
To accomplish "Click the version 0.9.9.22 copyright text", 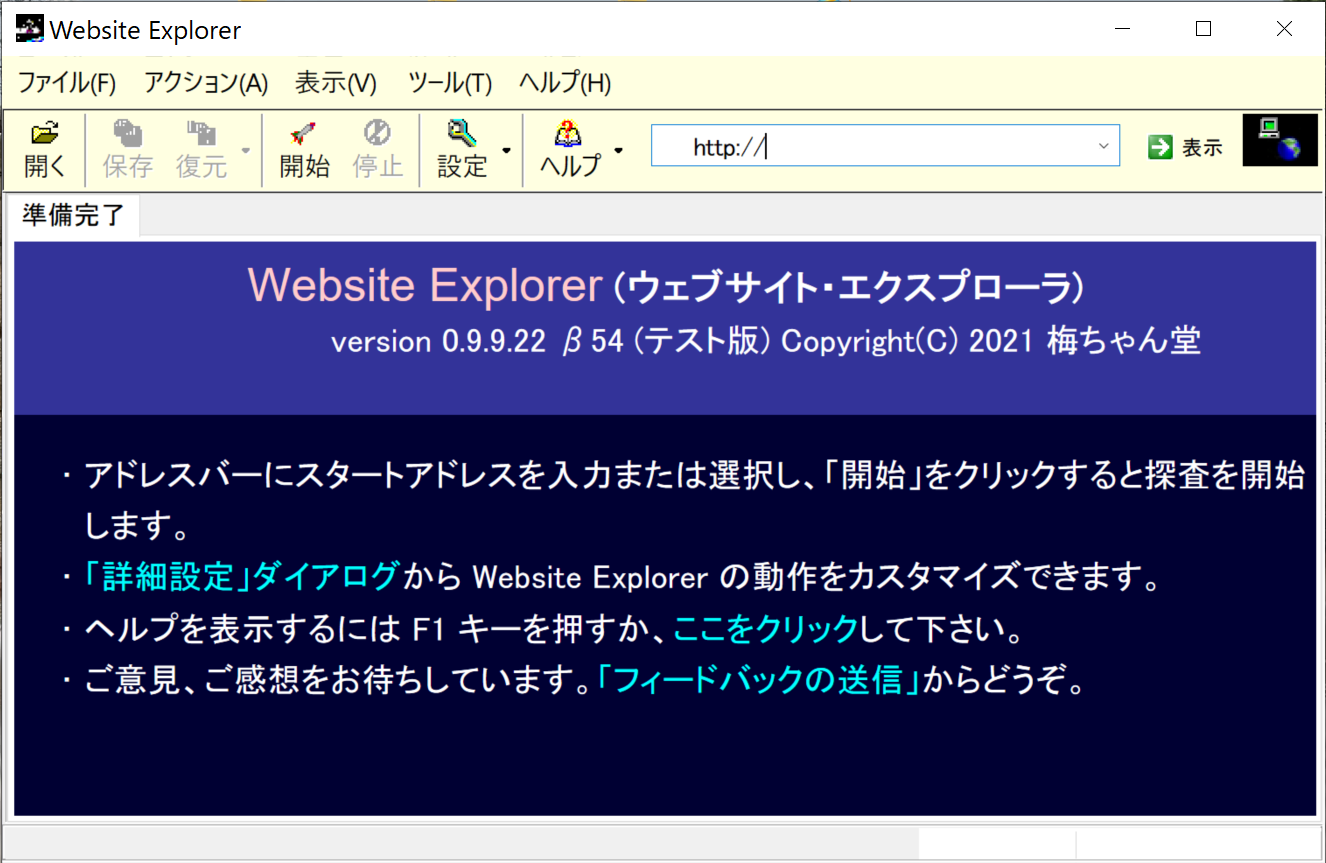I will click(766, 341).
